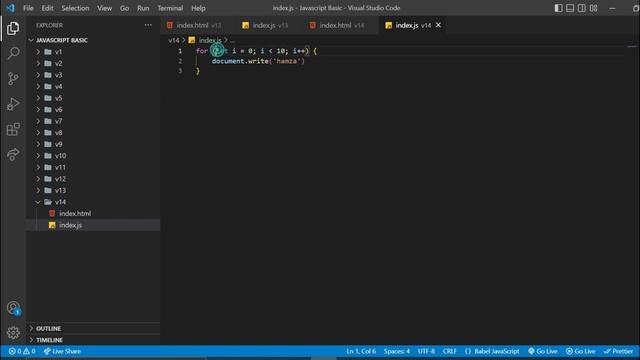Image resolution: width=640 pixels, height=360 pixels.
Task: Open the Accounts menu icon
Action: coord(13,308)
